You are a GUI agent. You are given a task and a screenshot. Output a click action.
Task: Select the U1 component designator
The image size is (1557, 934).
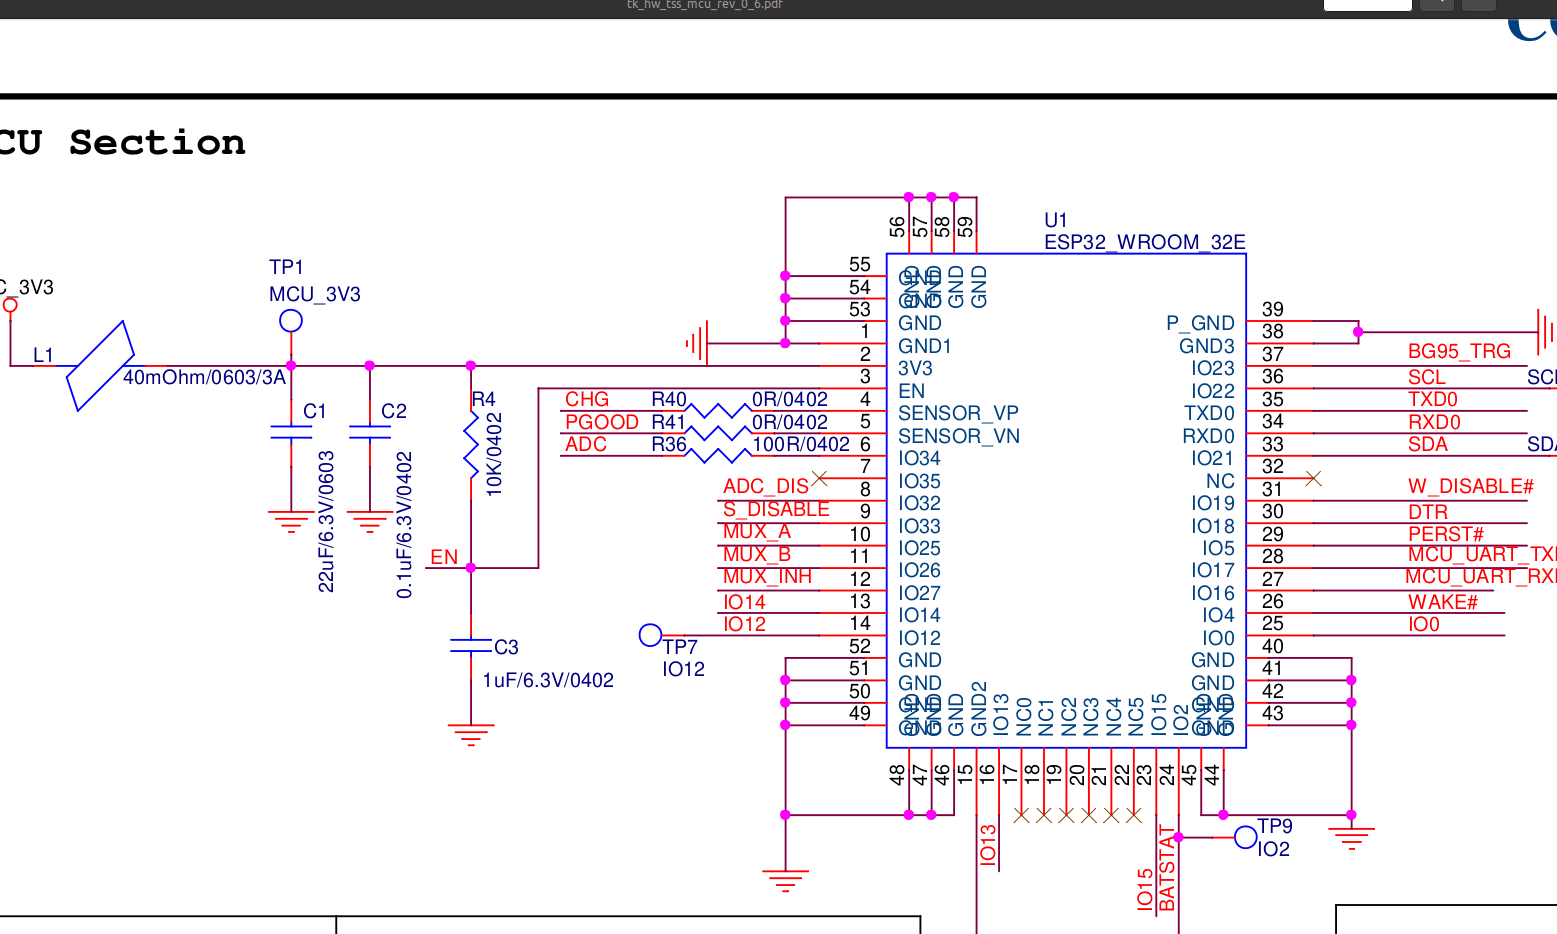point(1056,220)
